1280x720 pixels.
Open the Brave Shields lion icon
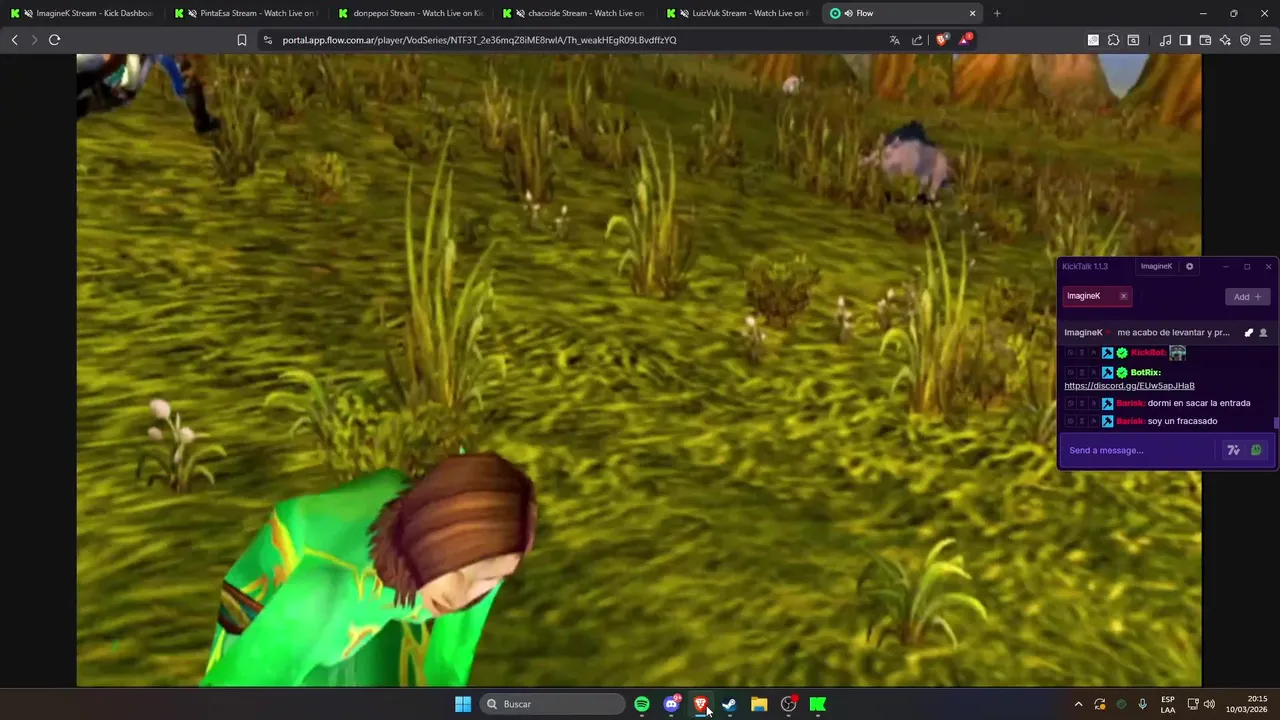(x=942, y=40)
